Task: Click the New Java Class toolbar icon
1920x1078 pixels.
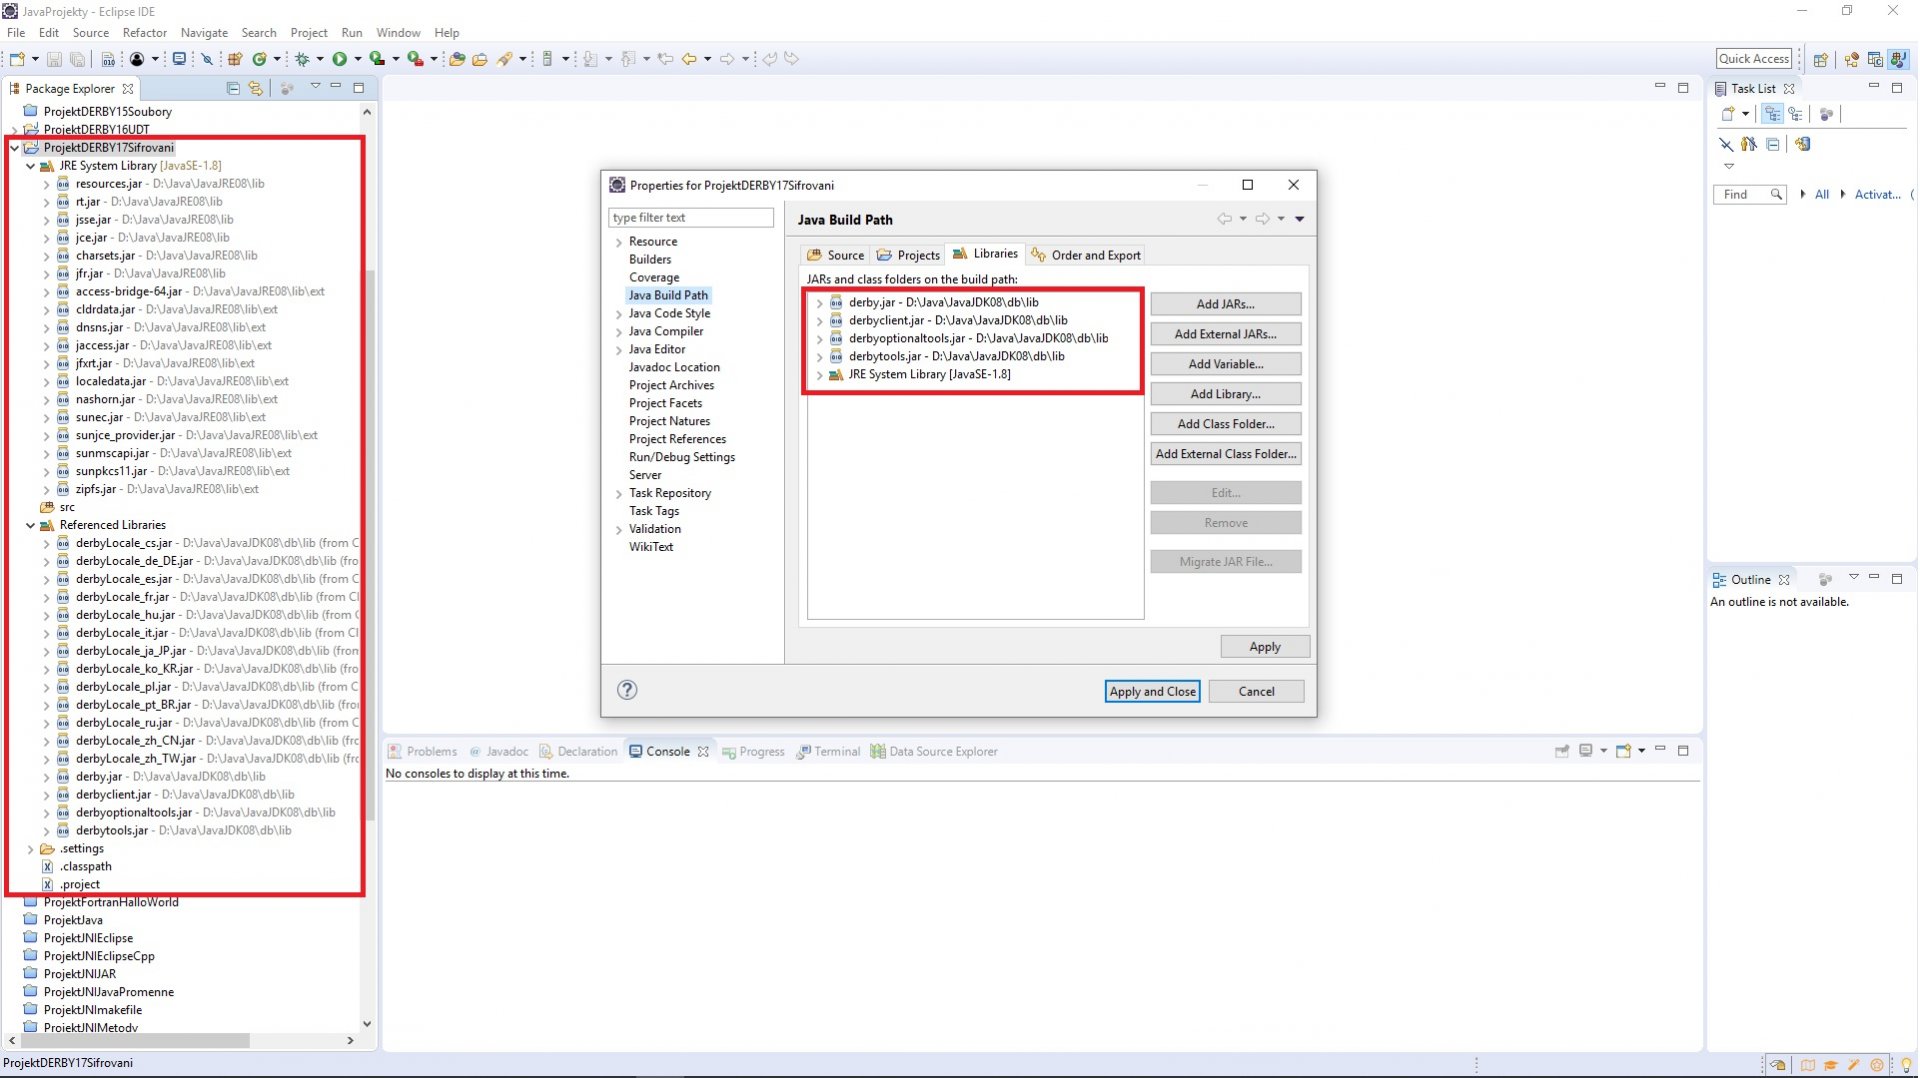Action: point(260,59)
